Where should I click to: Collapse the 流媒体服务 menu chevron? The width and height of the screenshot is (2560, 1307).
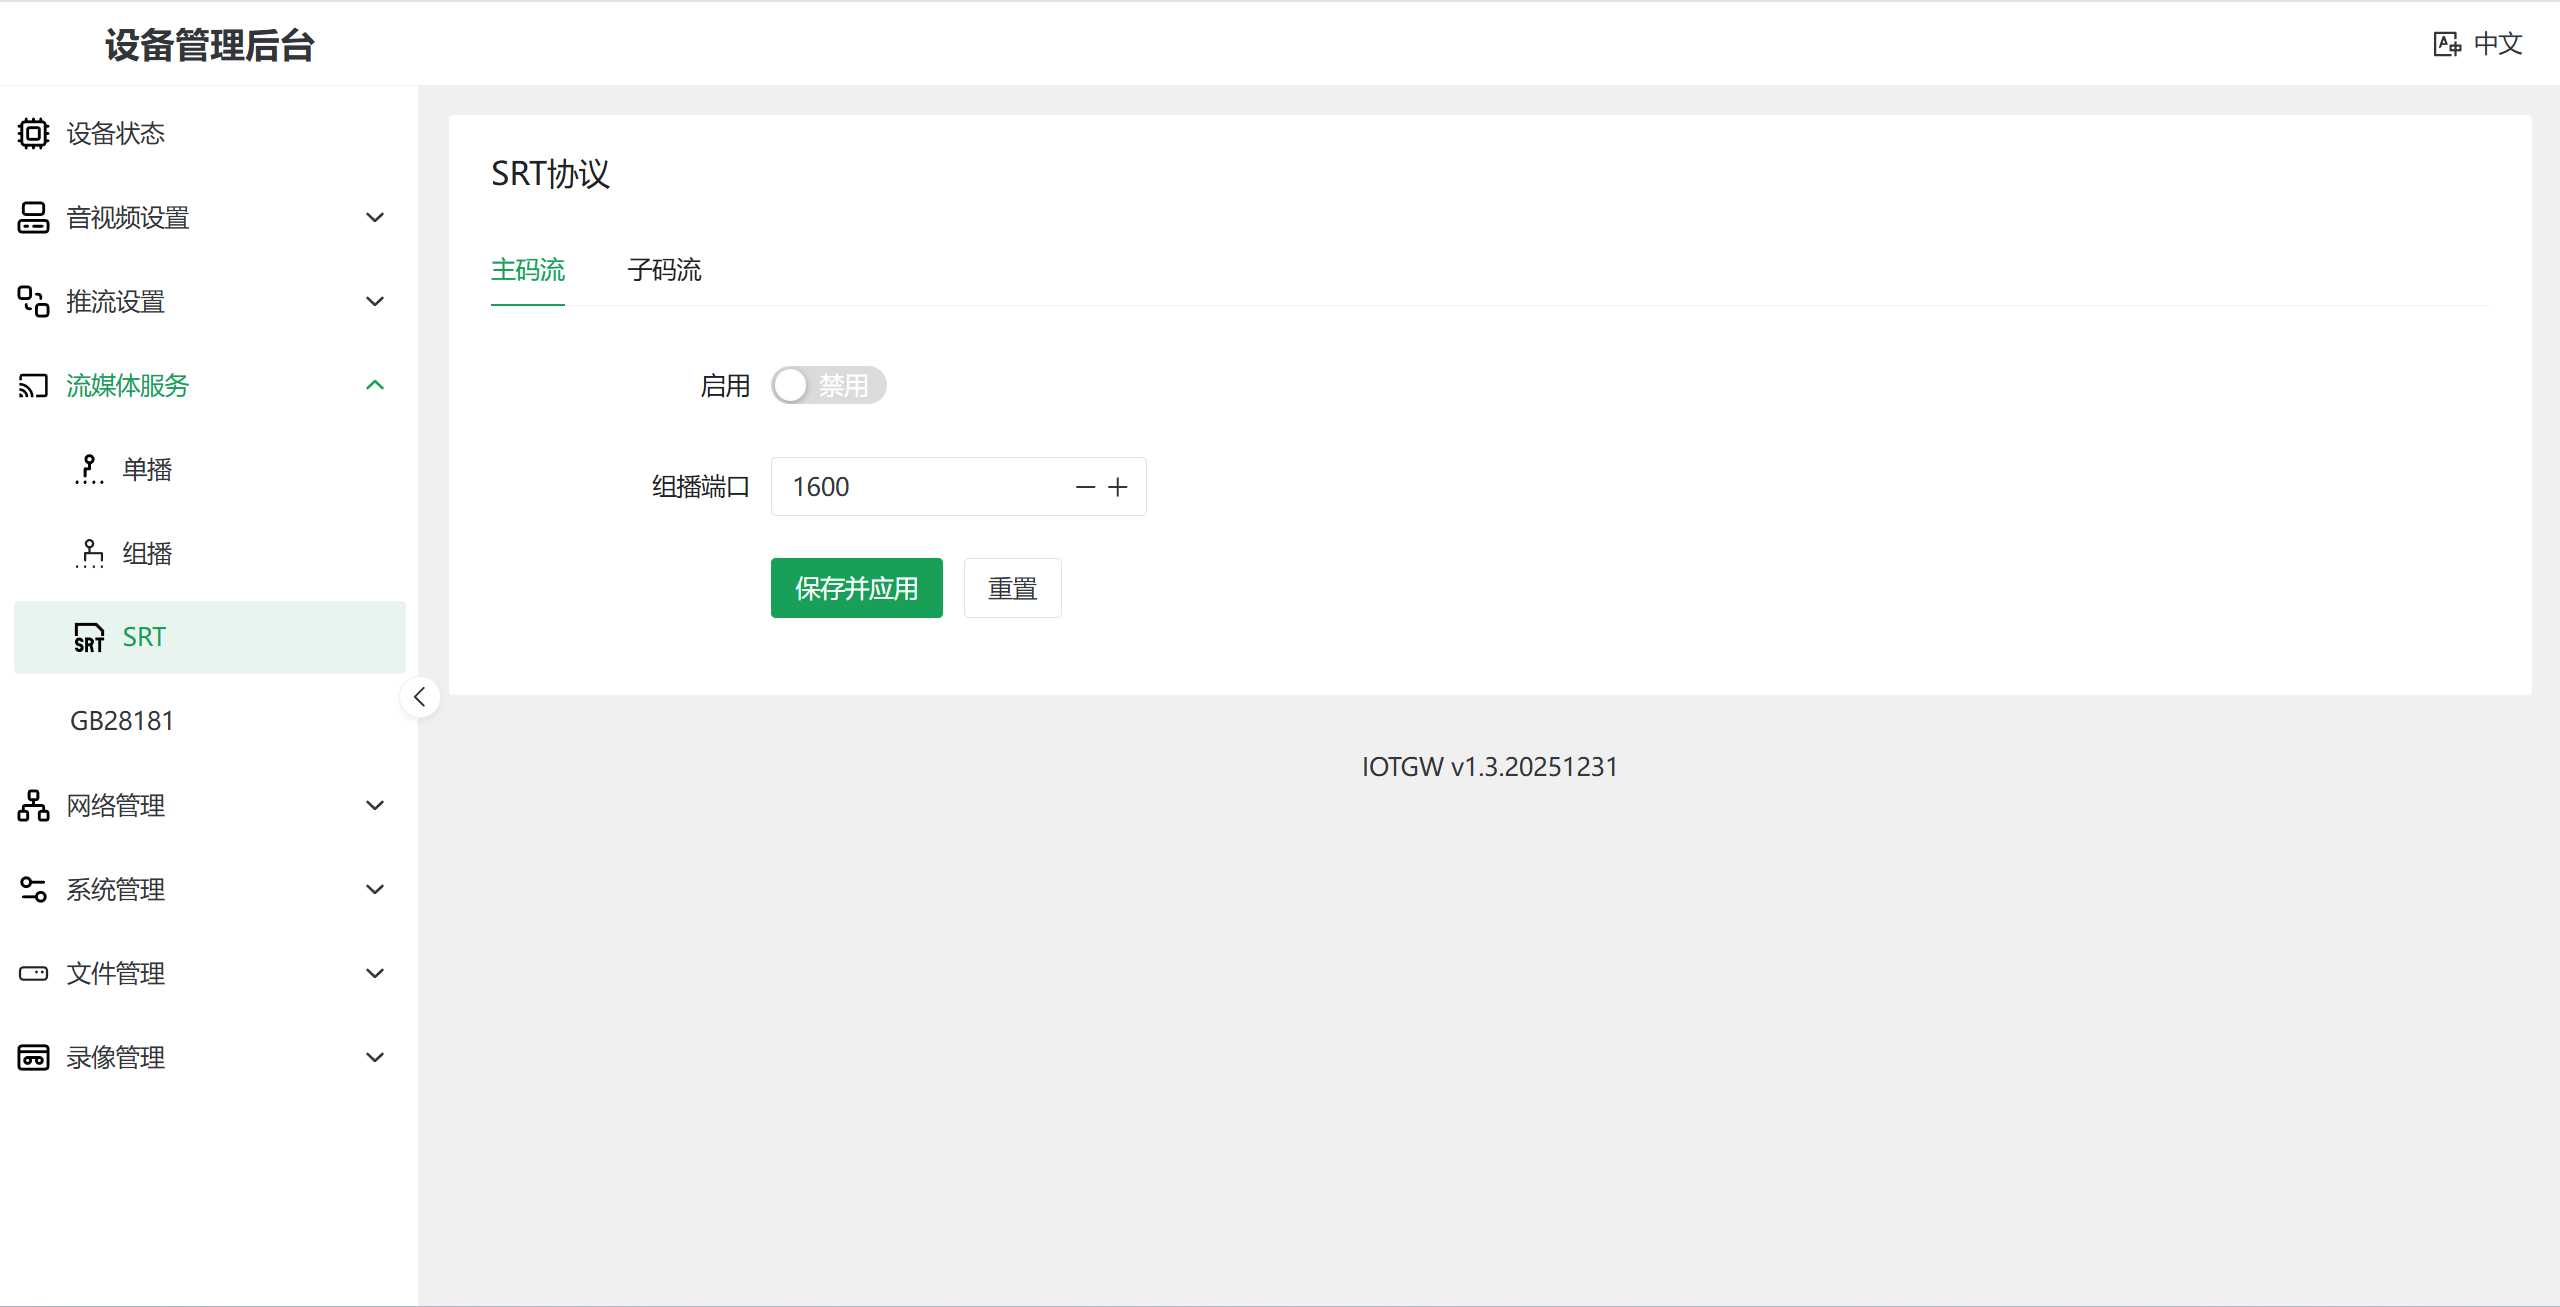[375, 385]
